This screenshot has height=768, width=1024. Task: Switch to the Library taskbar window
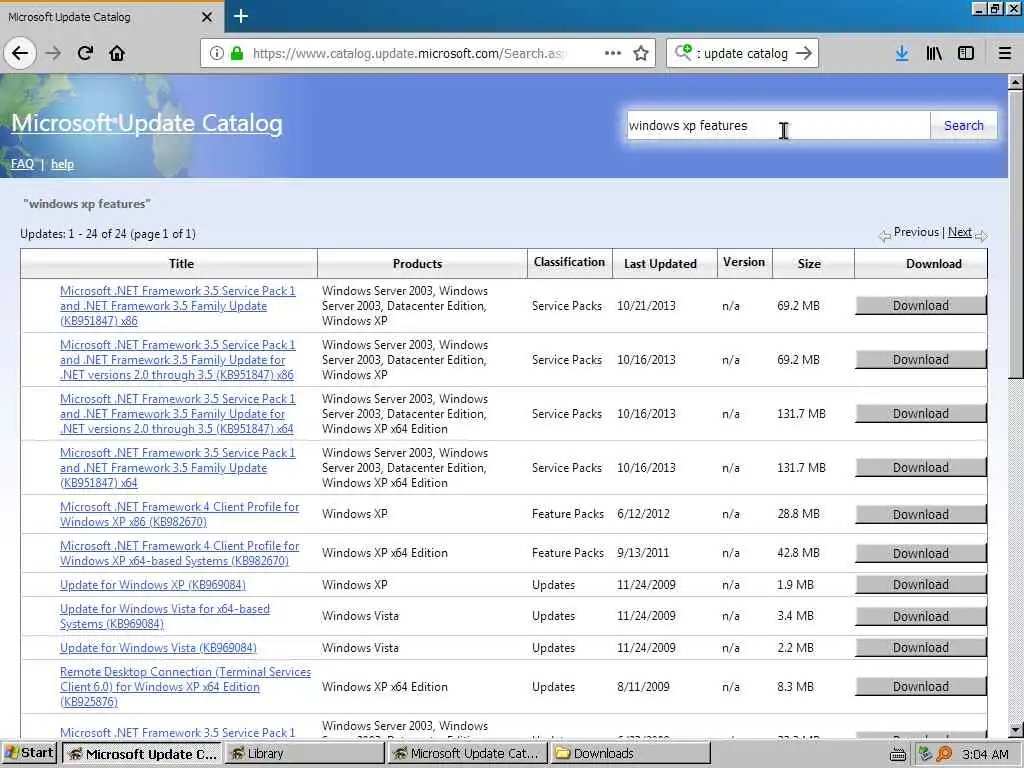306,754
